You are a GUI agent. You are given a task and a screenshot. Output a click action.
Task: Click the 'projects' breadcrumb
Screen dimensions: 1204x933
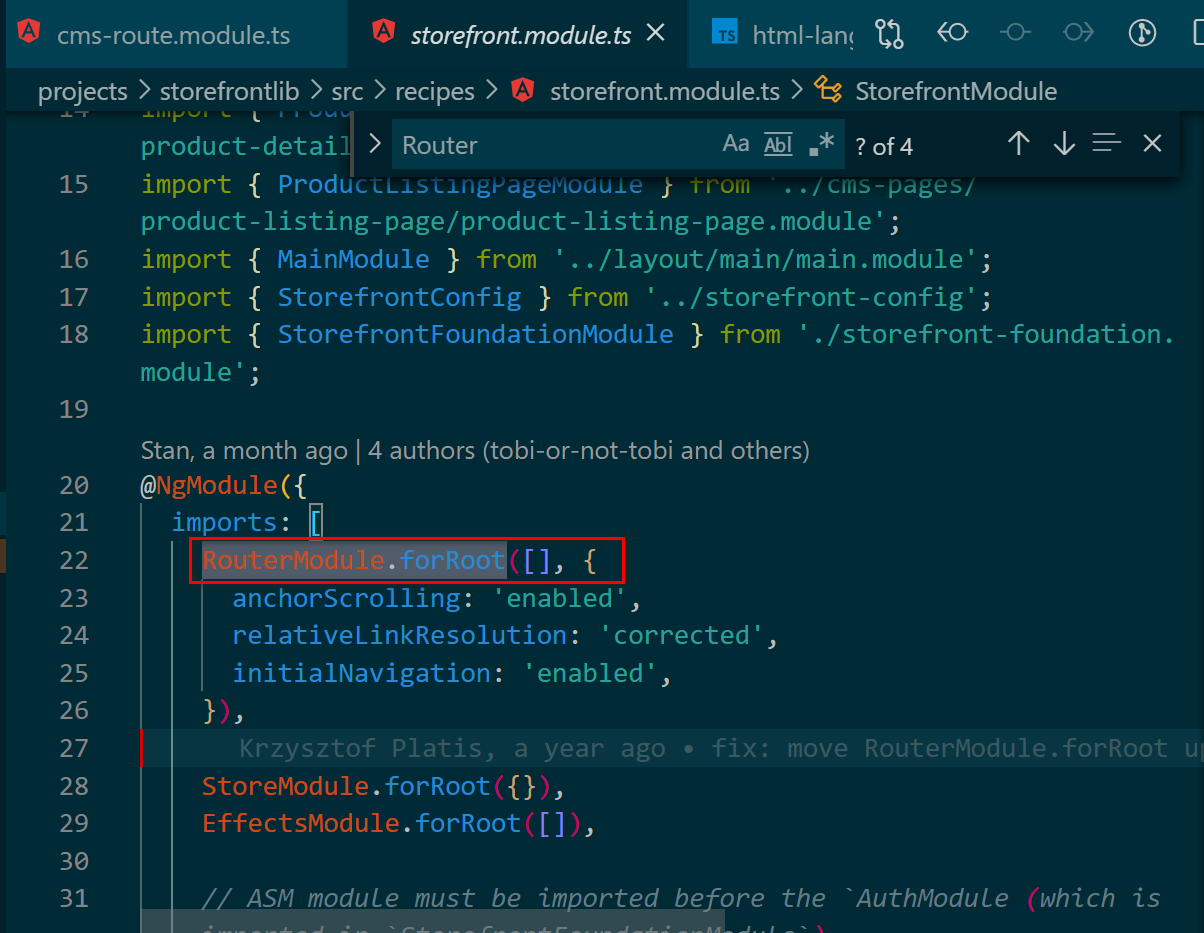tap(83, 92)
